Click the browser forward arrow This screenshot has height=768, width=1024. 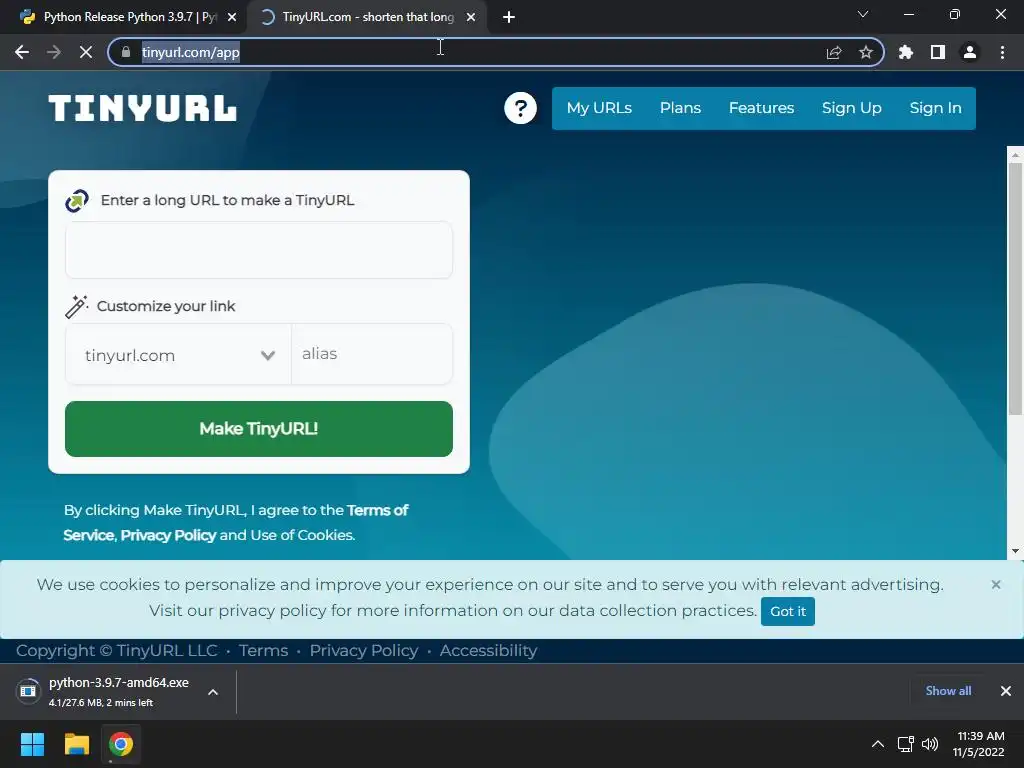pos(54,52)
